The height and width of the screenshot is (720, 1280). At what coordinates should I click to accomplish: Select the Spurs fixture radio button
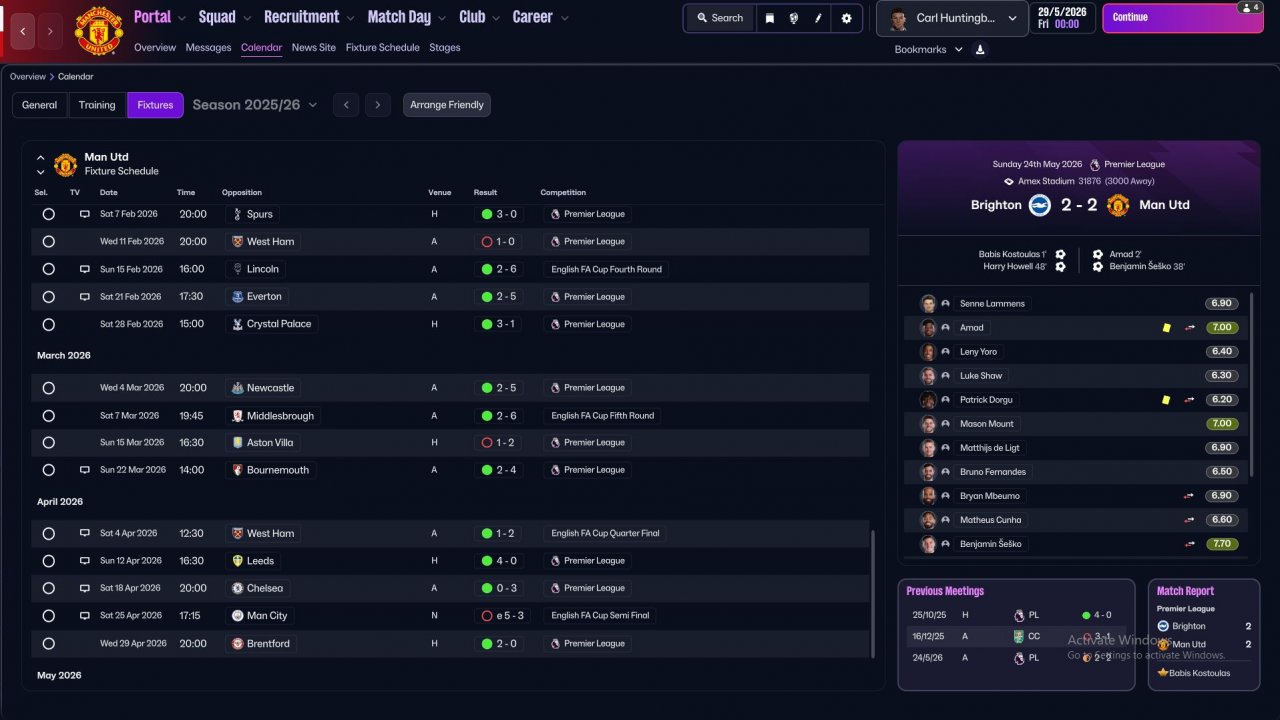point(48,214)
